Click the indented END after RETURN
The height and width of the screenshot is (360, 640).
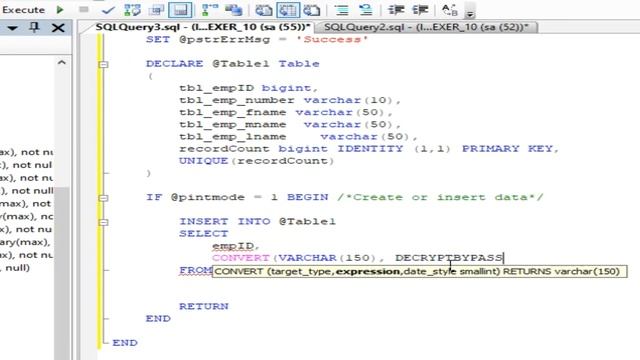pos(158,319)
